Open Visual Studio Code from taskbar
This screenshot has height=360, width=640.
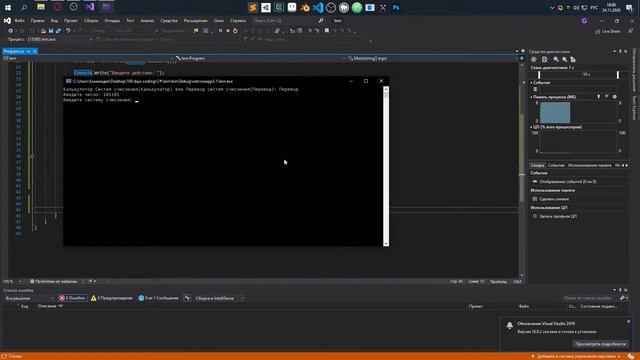click(x=318, y=7)
